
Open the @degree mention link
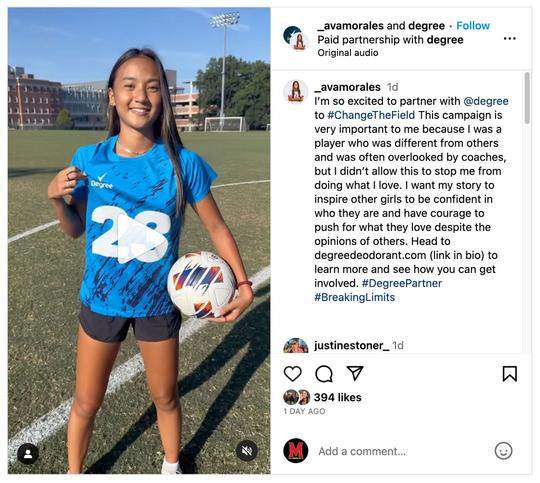(486, 101)
